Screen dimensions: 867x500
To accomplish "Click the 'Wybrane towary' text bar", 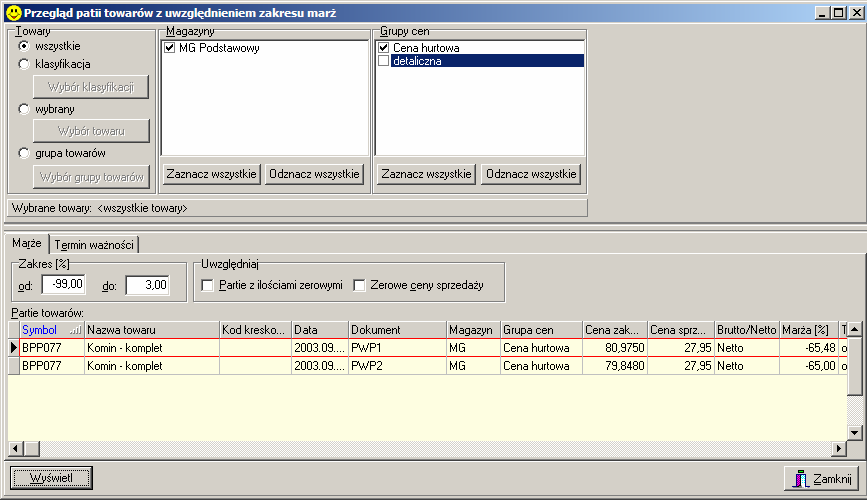I will [x=297, y=209].
